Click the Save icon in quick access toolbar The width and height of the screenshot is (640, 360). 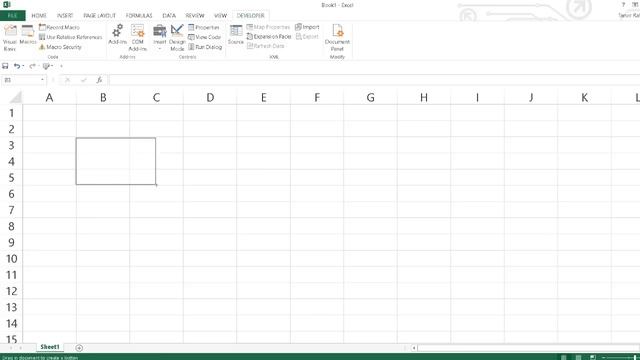pyautogui.click(x=5, y=66)
